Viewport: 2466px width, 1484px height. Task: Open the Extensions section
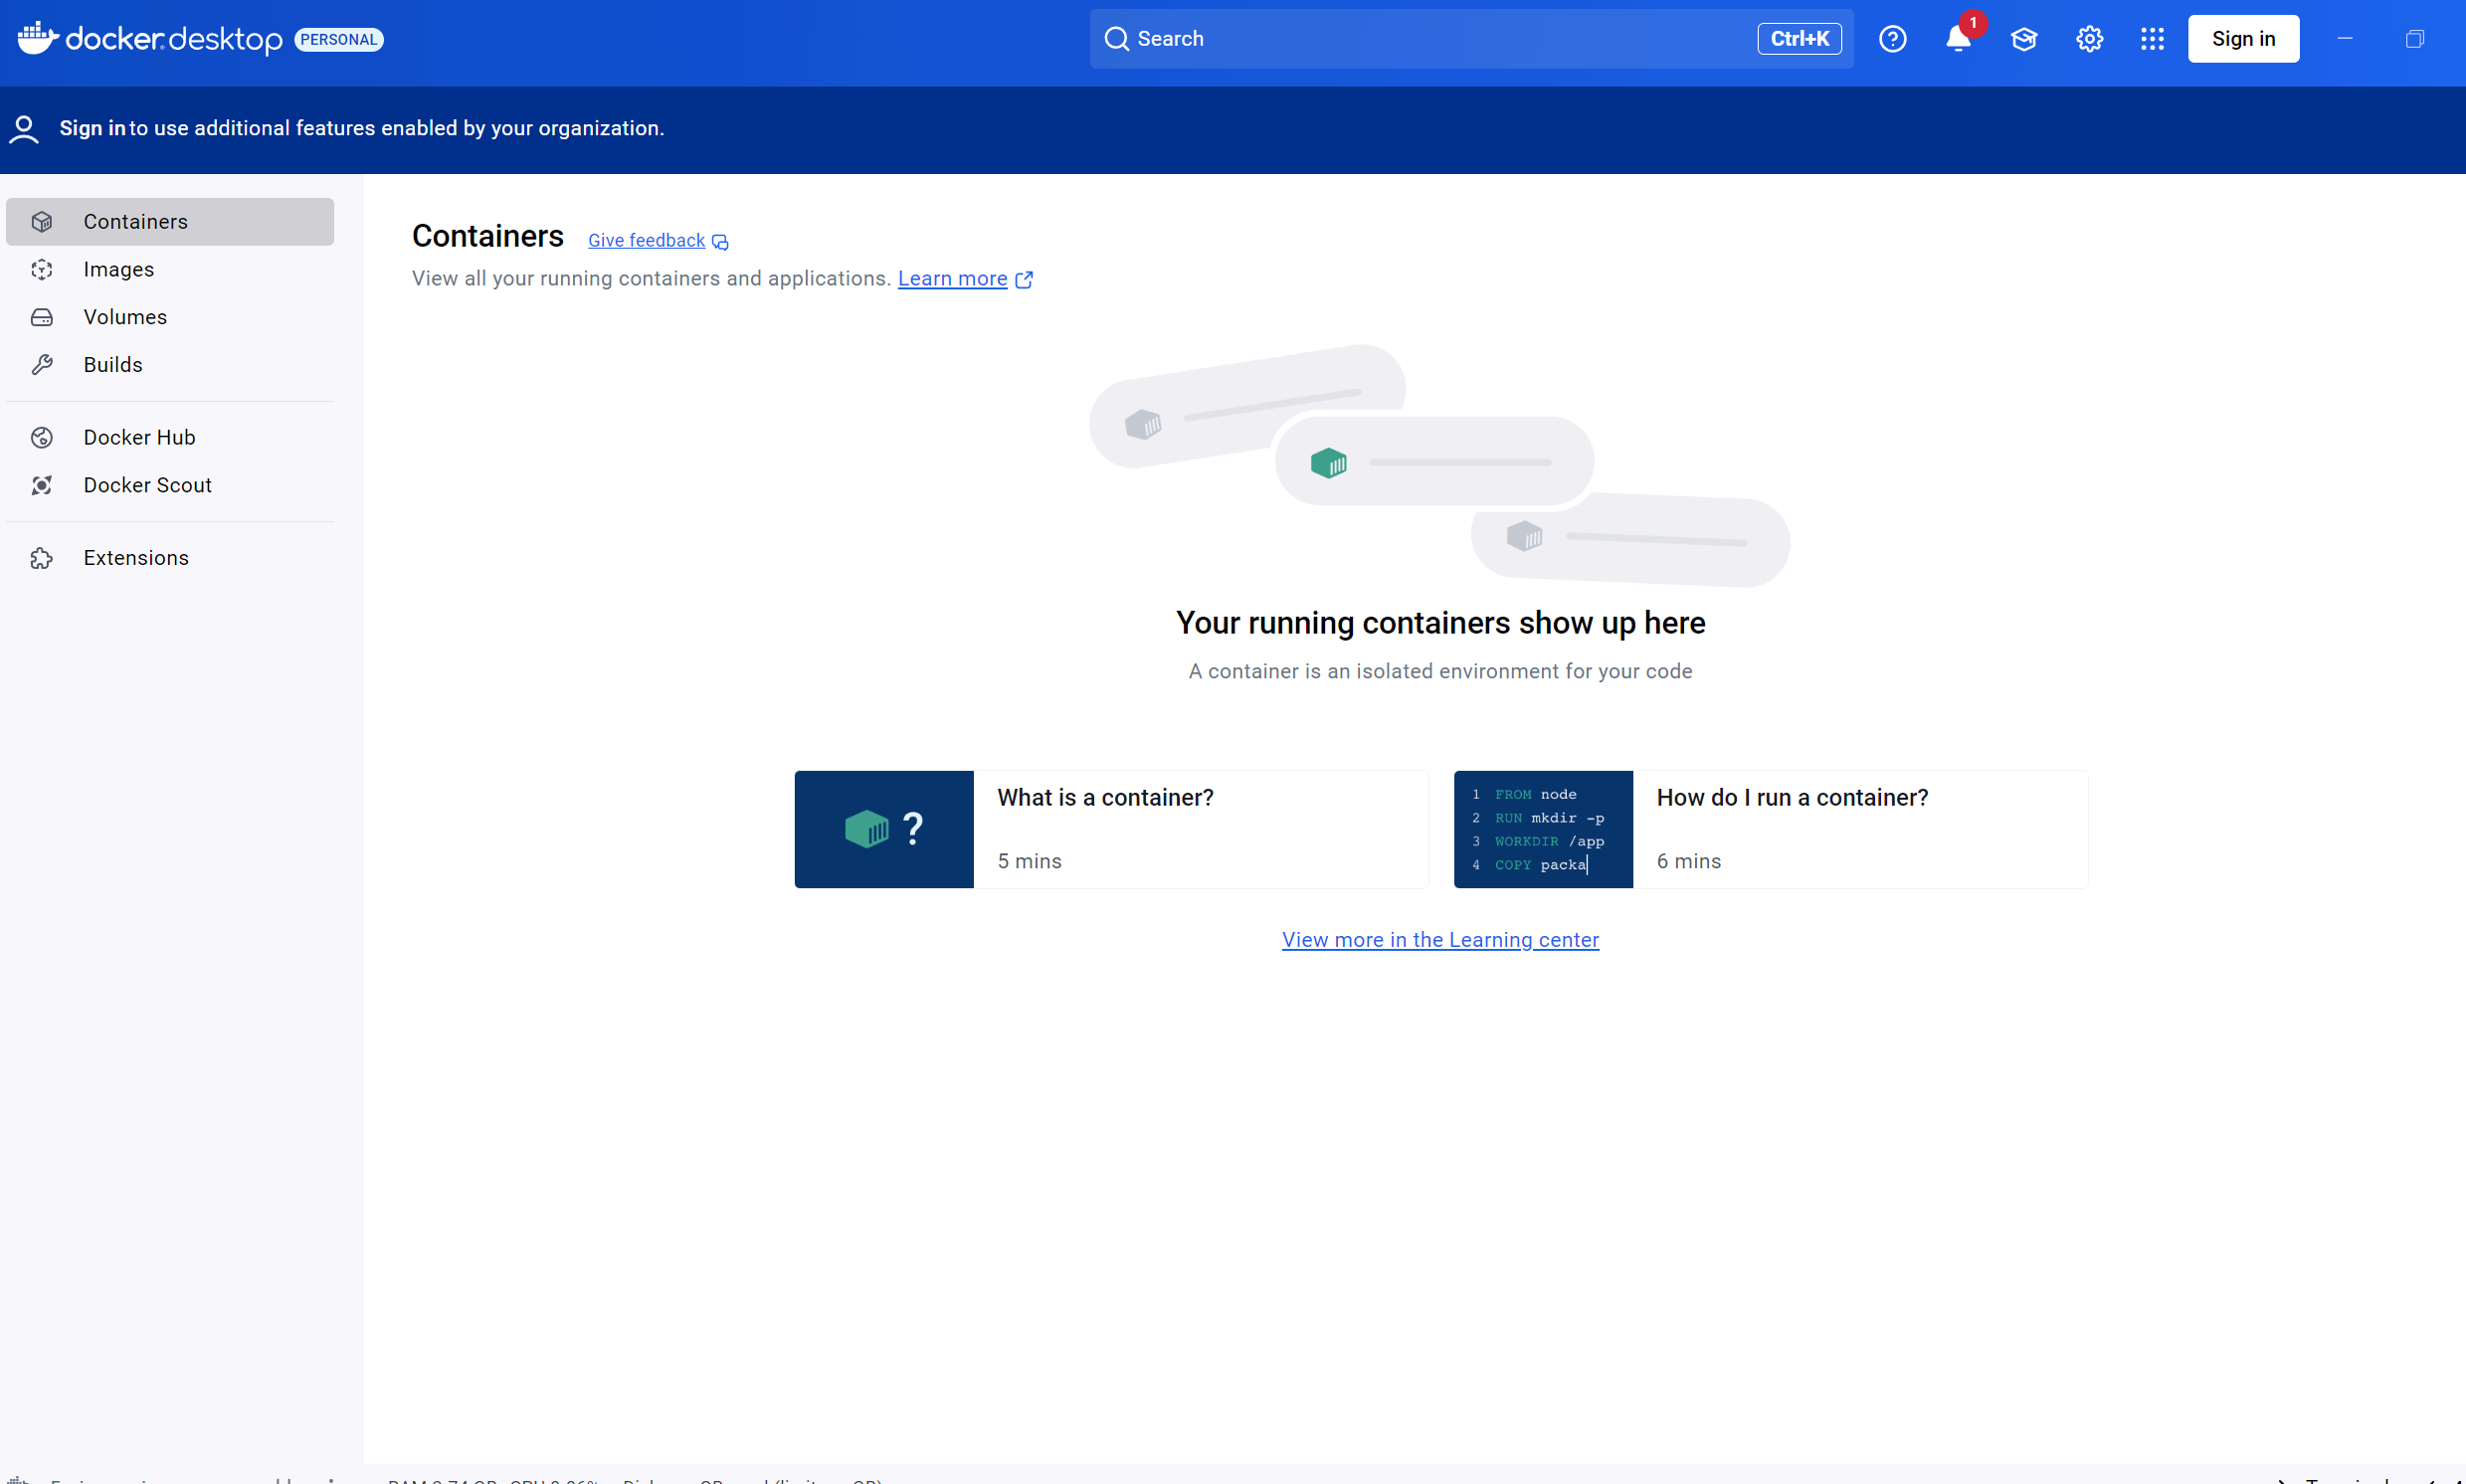click(x=136, y=558)
